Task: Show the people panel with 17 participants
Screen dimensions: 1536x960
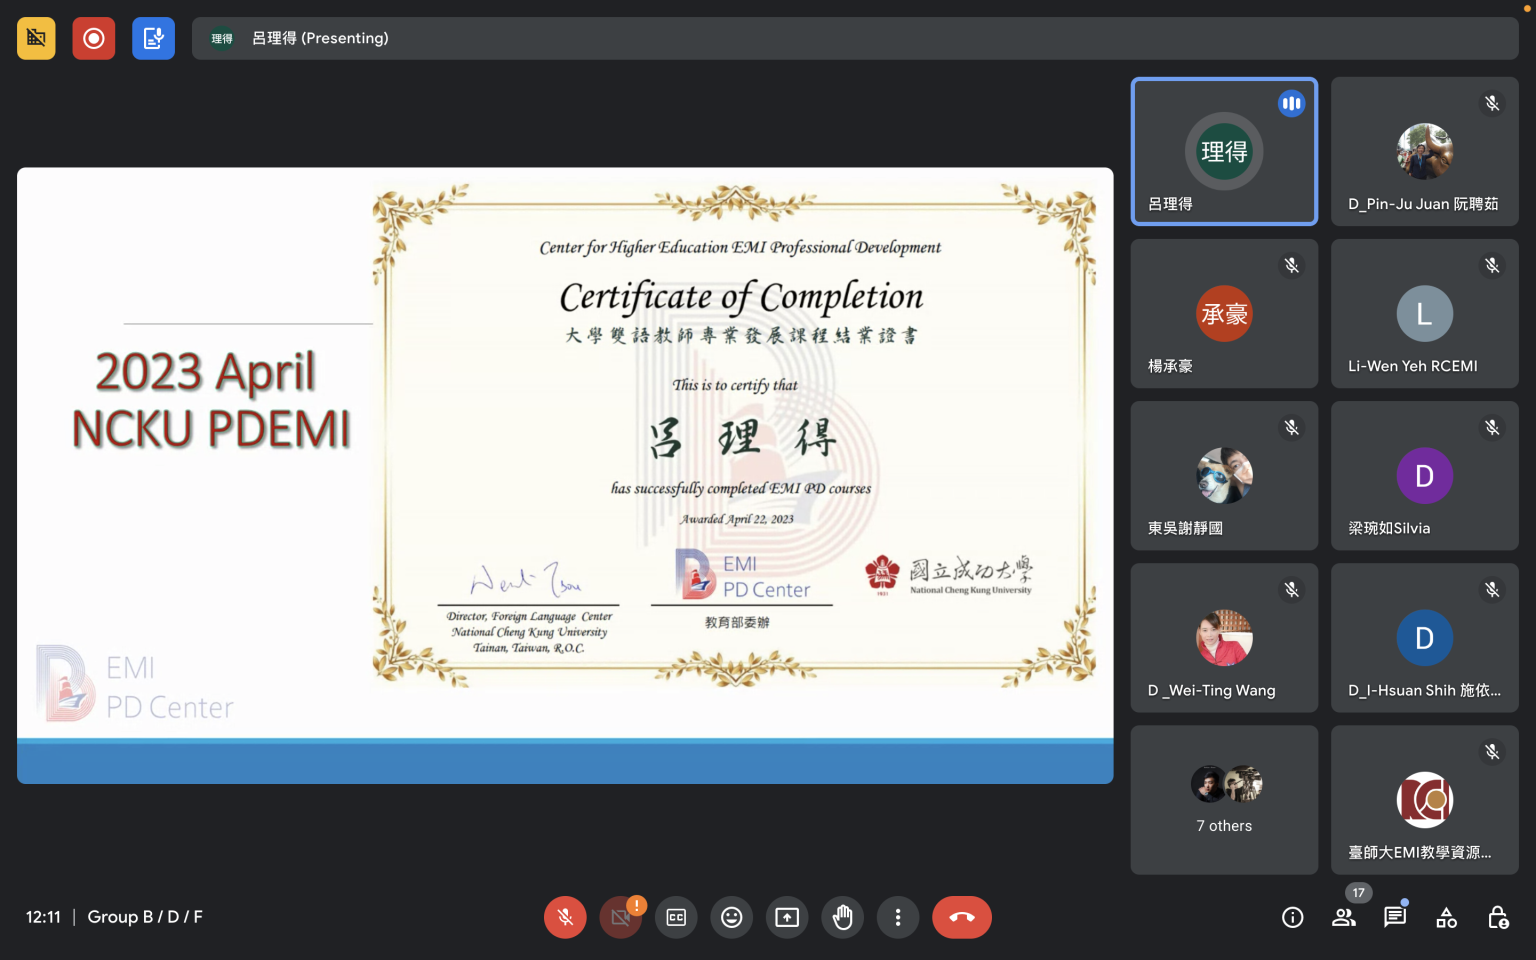Action: coord(1344,917)
